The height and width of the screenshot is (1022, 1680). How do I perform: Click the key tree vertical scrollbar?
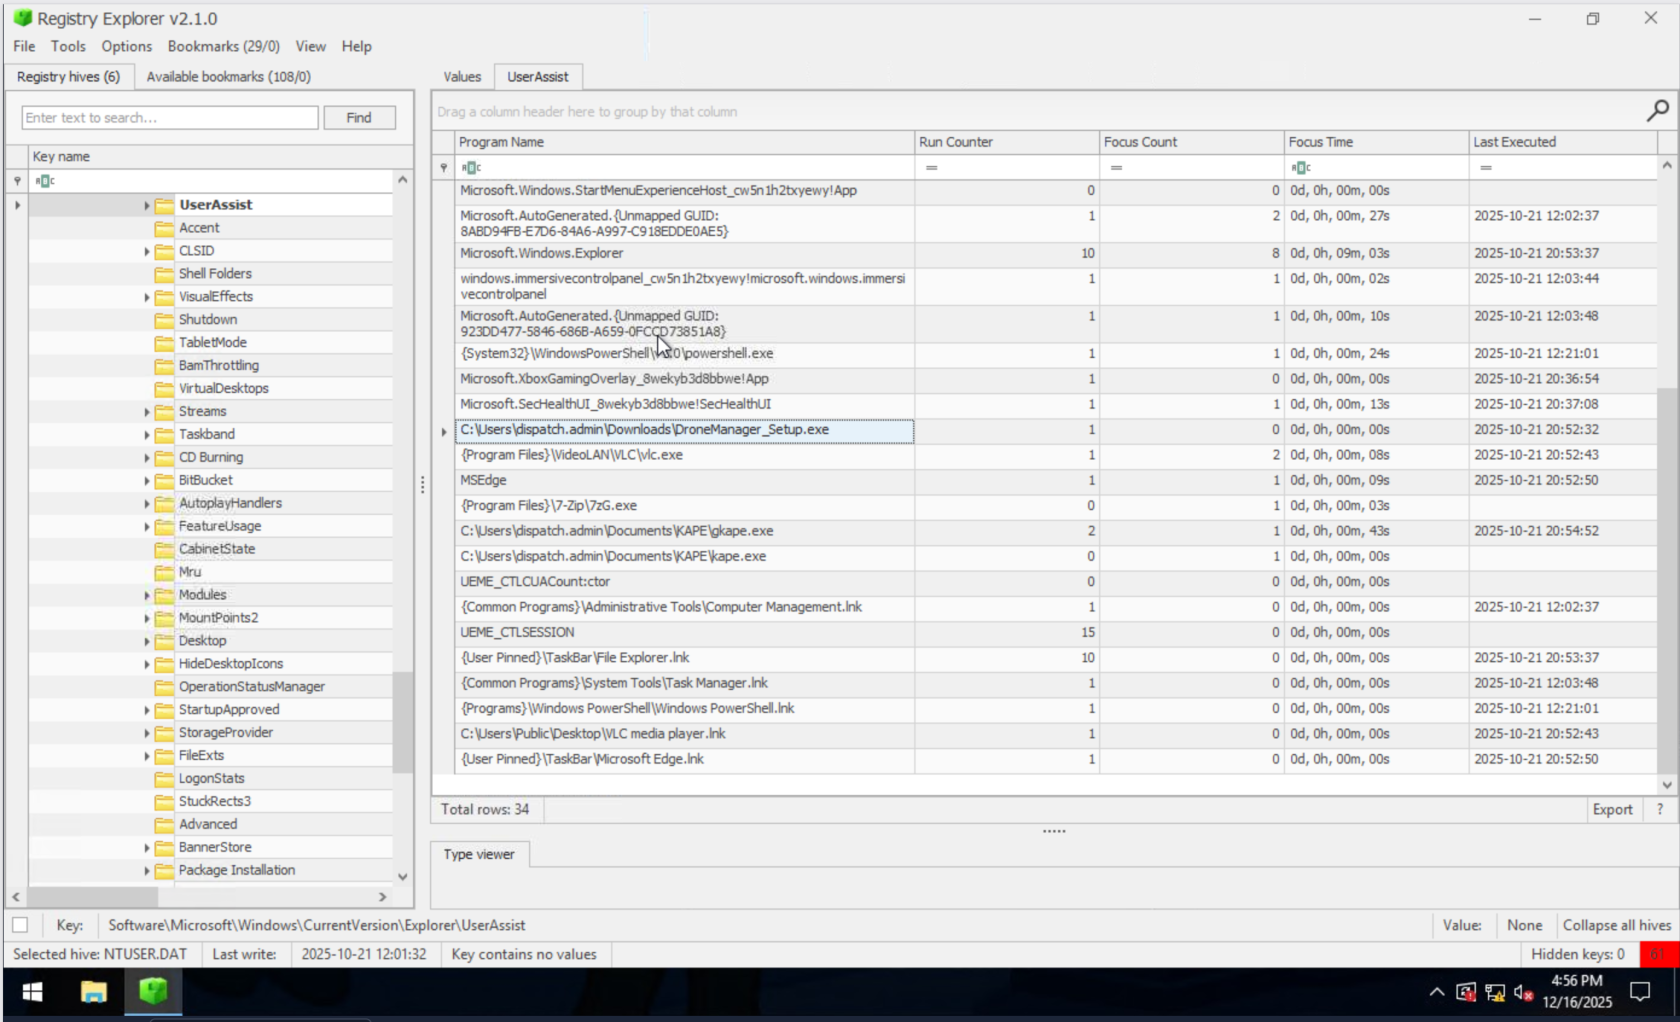[402, 722]
